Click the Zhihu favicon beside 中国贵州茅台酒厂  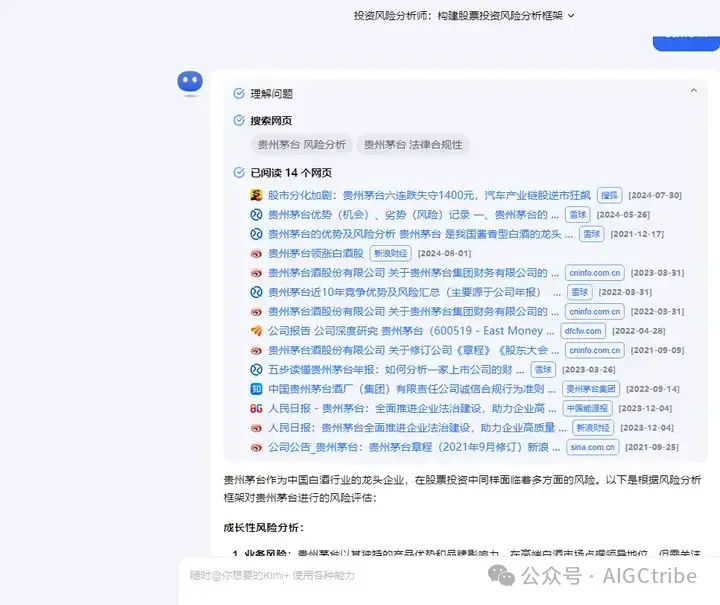pyautogui.click(x=256, y=389)
